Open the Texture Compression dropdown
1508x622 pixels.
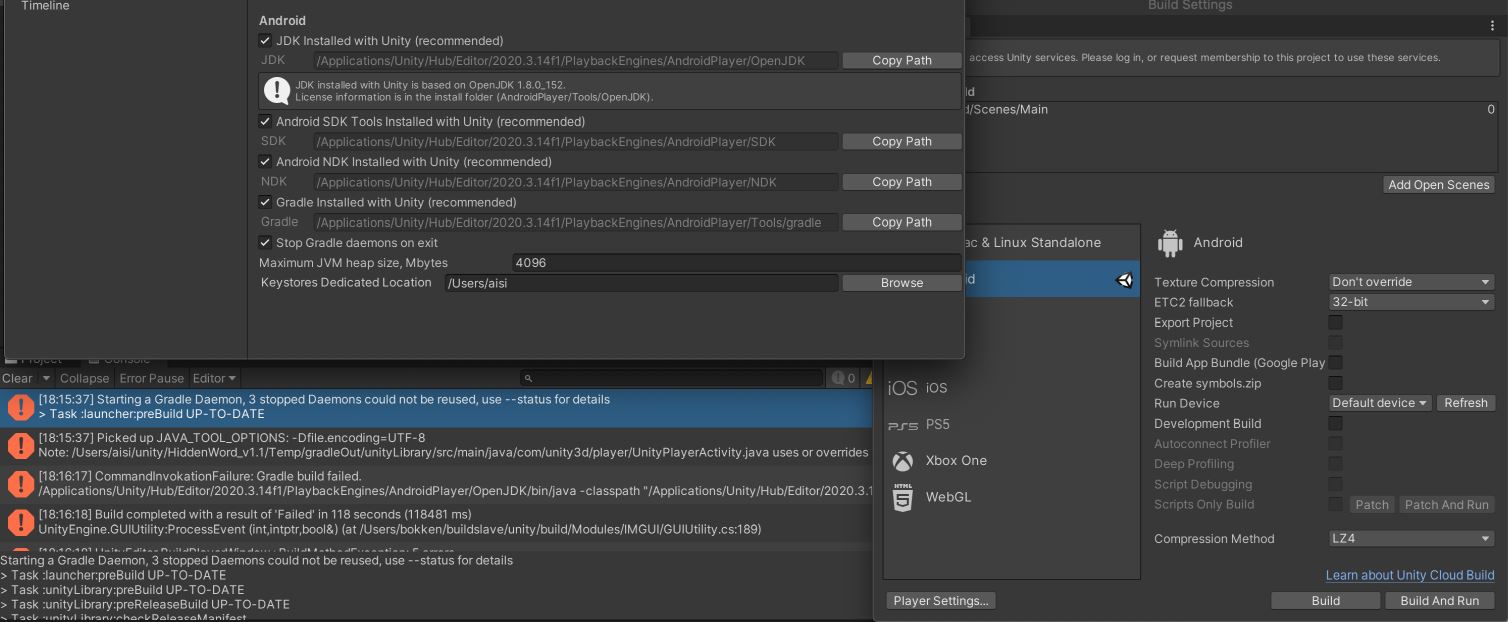(1411, 282)
